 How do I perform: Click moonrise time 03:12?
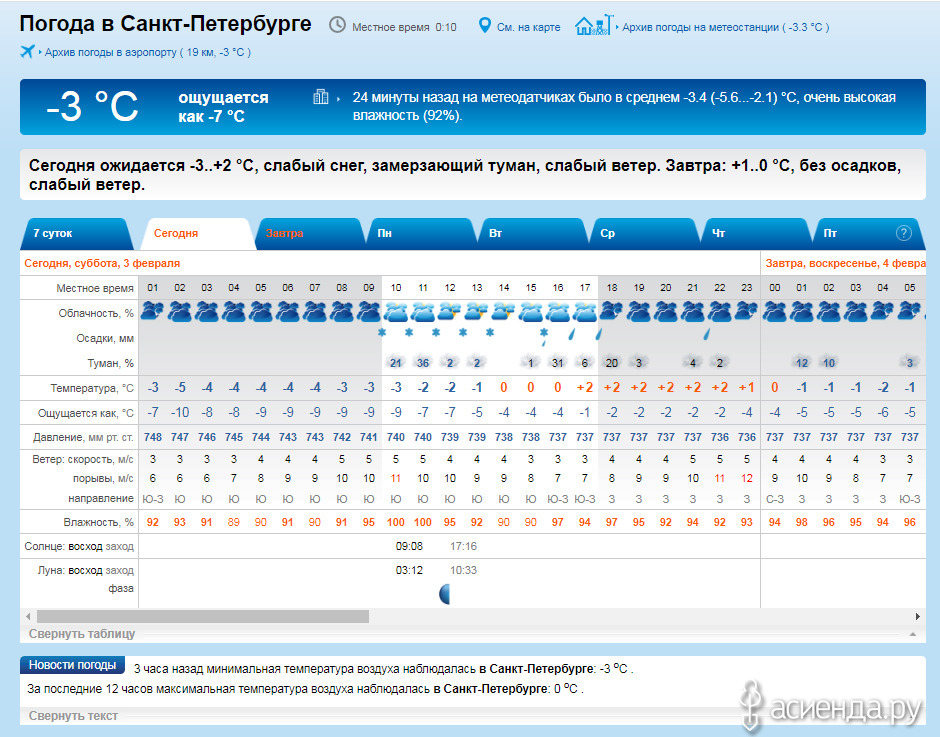coord(409,570)
